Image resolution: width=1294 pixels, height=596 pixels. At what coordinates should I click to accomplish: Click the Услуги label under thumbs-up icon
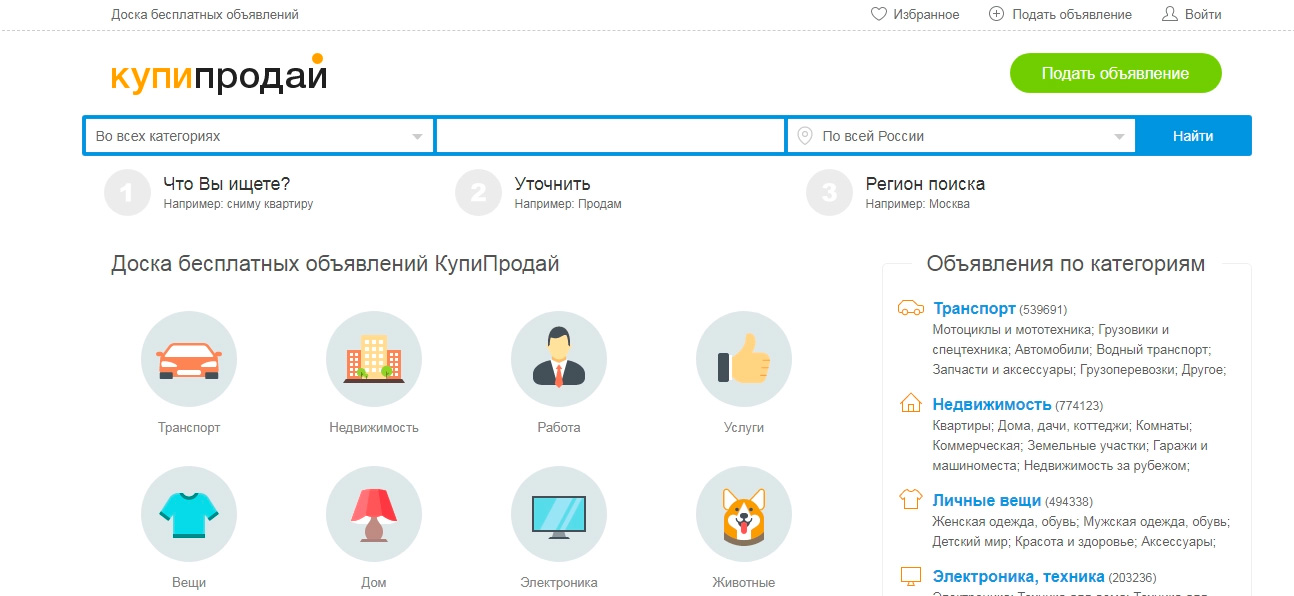(744, 427)
